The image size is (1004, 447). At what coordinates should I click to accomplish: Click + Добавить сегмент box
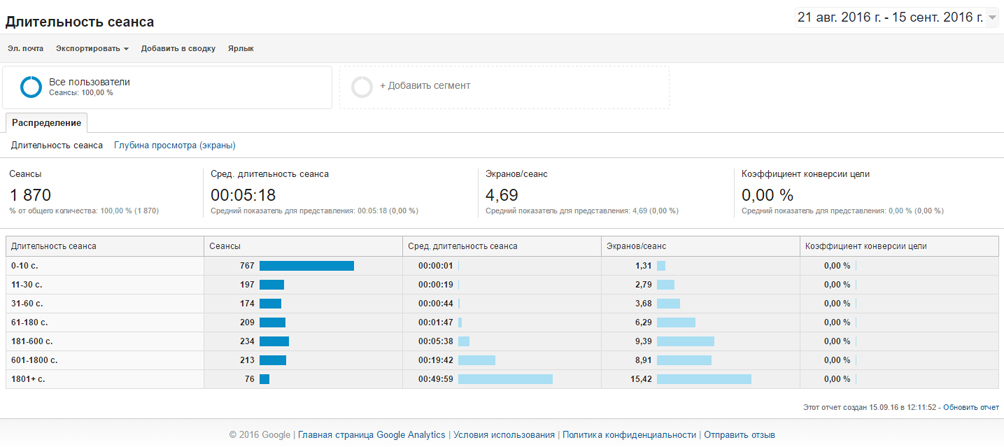[505, 86]
